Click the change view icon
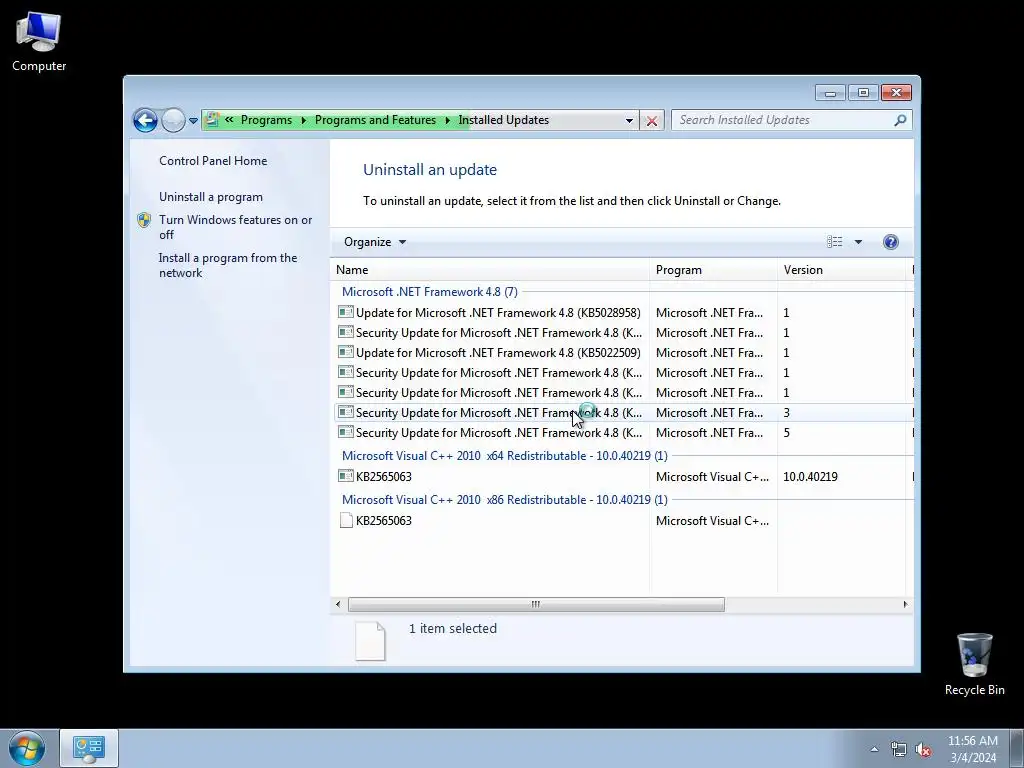Screen dimensions: 1024x768 [x=835, y=242]
